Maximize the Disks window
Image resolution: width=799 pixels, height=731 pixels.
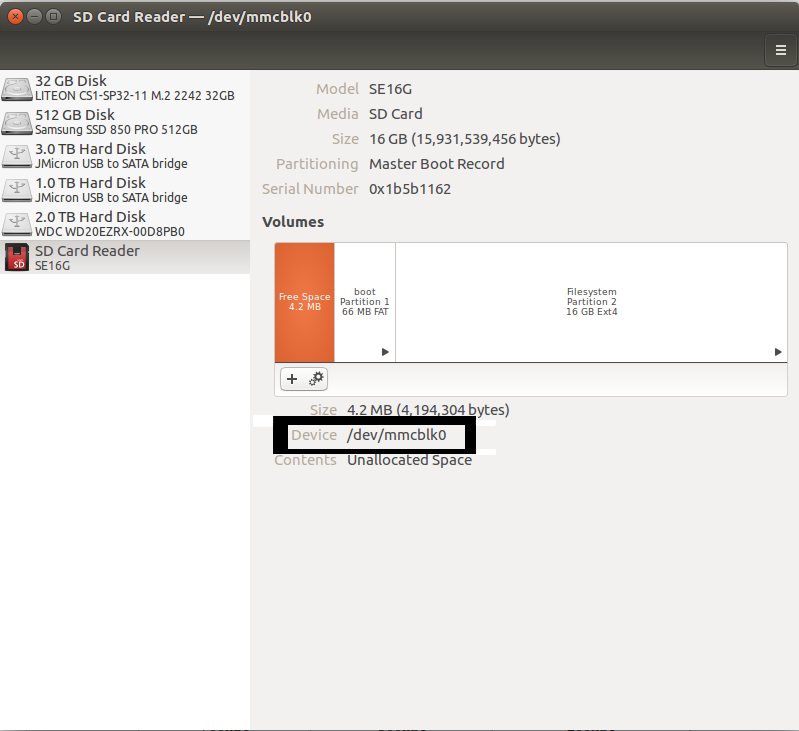click(53, 17)
